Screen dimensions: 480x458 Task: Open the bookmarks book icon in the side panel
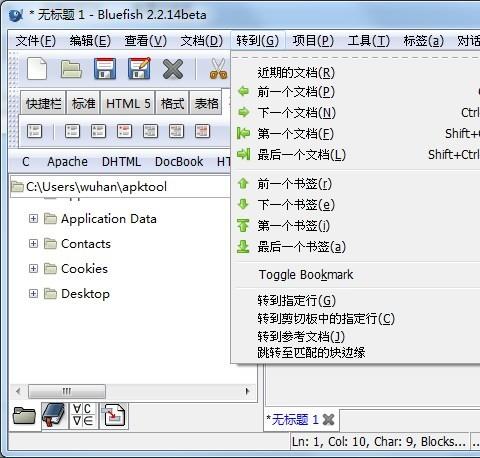coord(54,415)
